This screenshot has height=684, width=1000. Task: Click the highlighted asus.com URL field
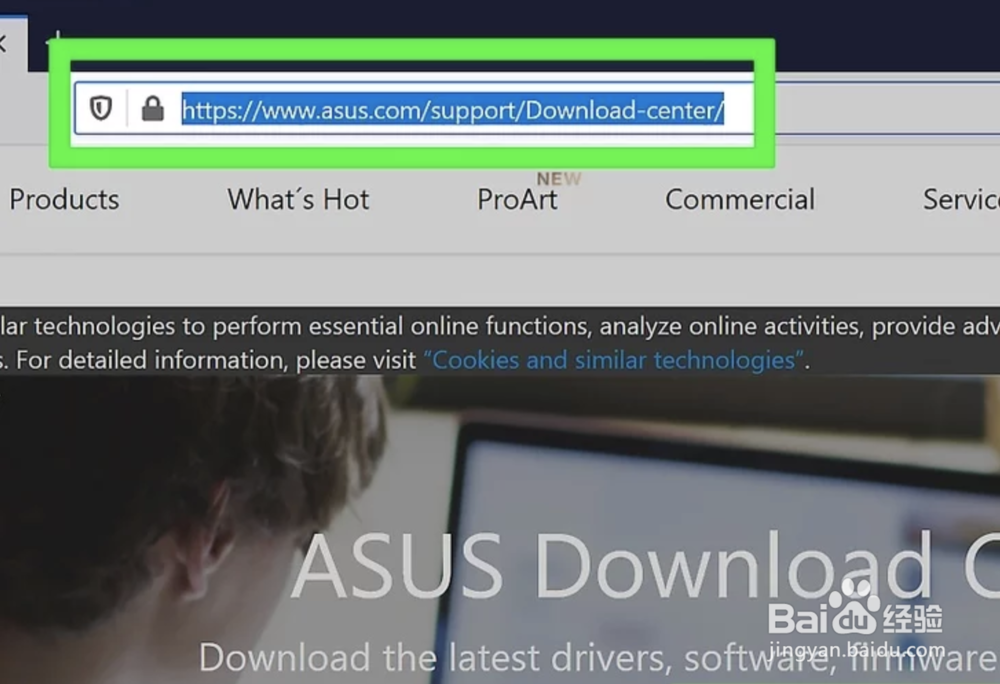pos(453,109)
